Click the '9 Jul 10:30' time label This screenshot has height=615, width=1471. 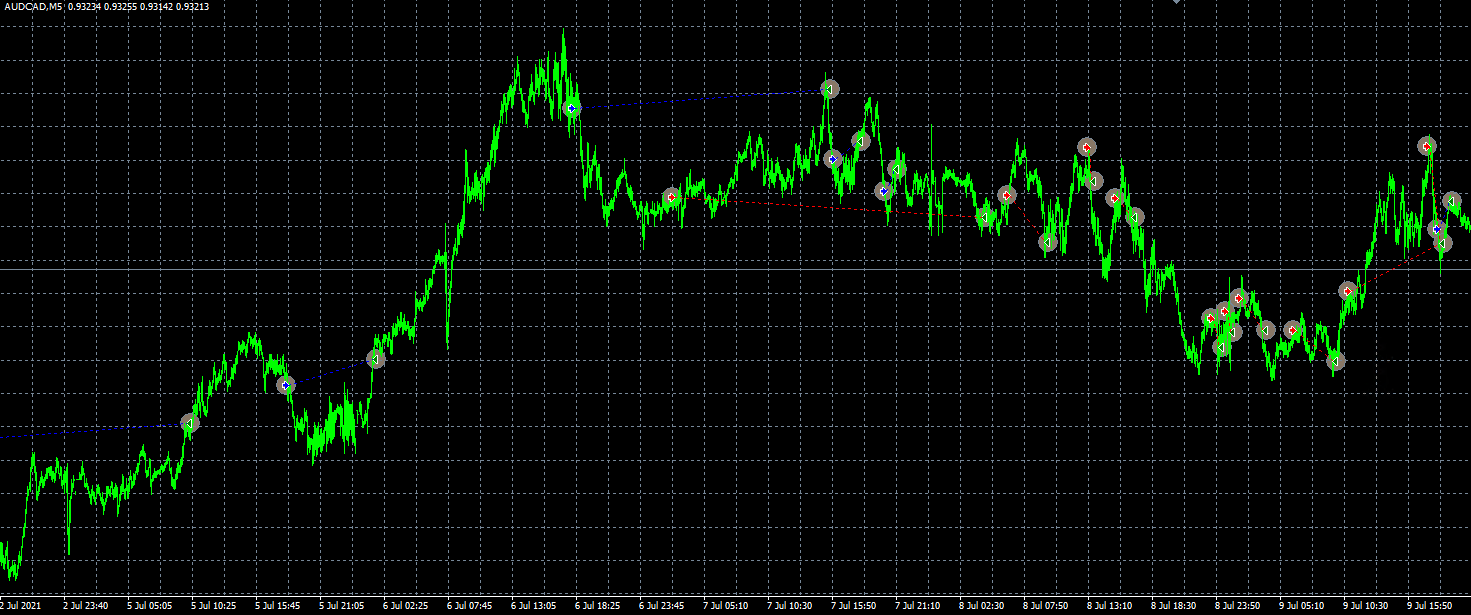pos(1365,605)
